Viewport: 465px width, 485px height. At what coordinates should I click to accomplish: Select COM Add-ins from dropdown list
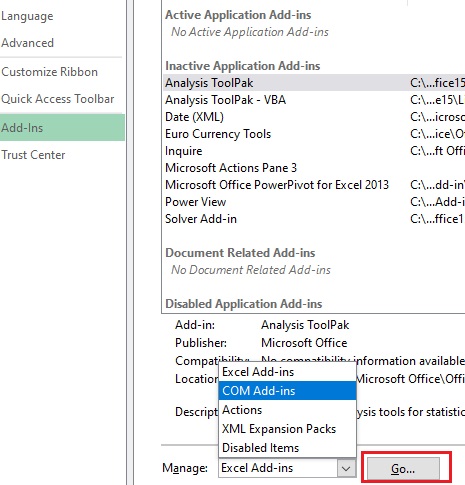pos(287,391)
